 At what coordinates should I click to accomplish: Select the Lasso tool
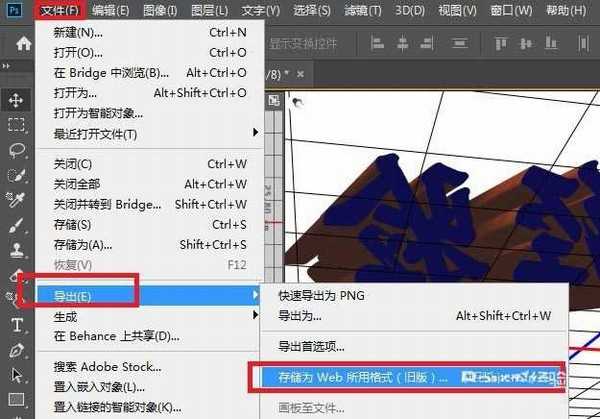click(17, 150)
